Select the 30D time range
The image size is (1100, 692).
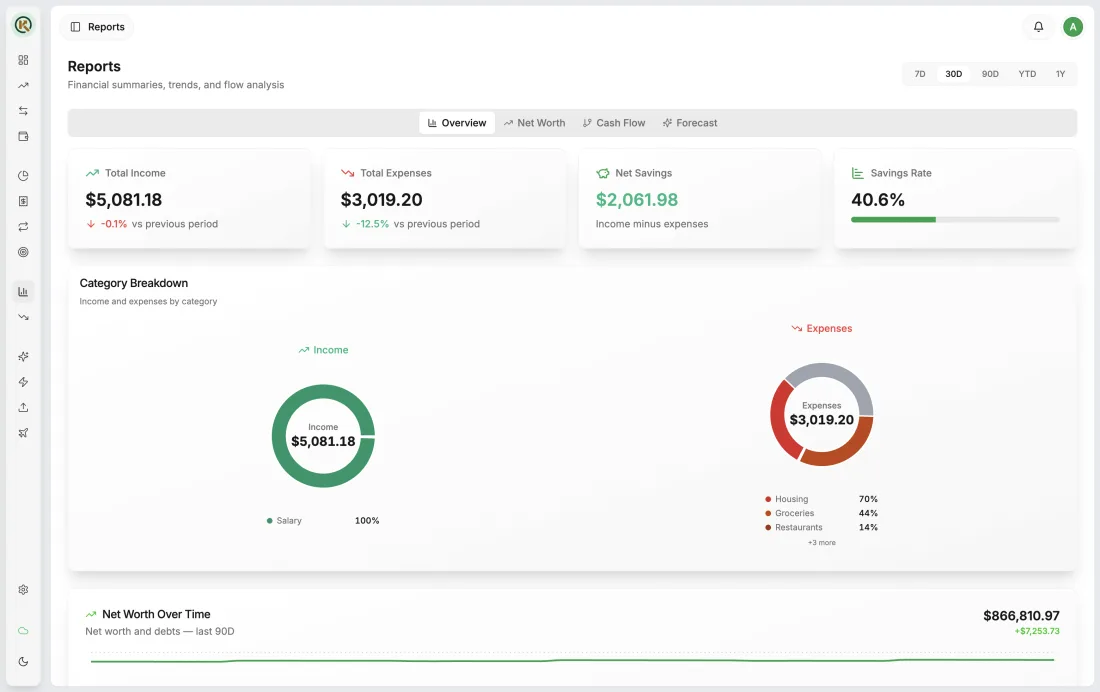[953, 74]
